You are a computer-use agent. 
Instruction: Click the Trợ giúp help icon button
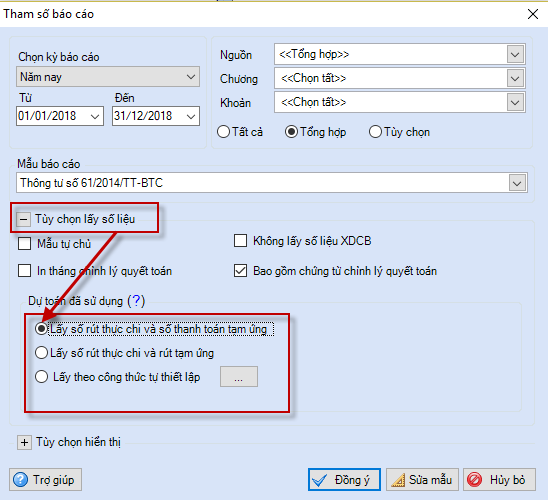45,480
